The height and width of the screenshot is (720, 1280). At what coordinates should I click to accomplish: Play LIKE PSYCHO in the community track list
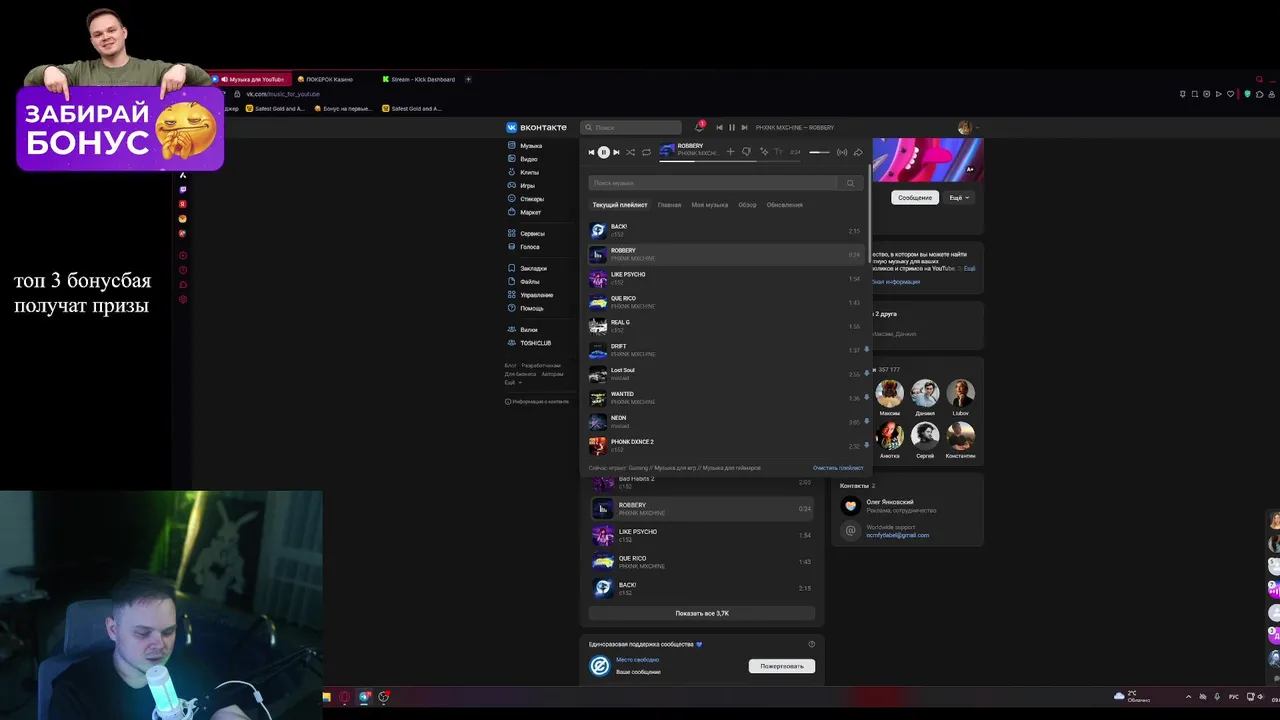[702, 536]
